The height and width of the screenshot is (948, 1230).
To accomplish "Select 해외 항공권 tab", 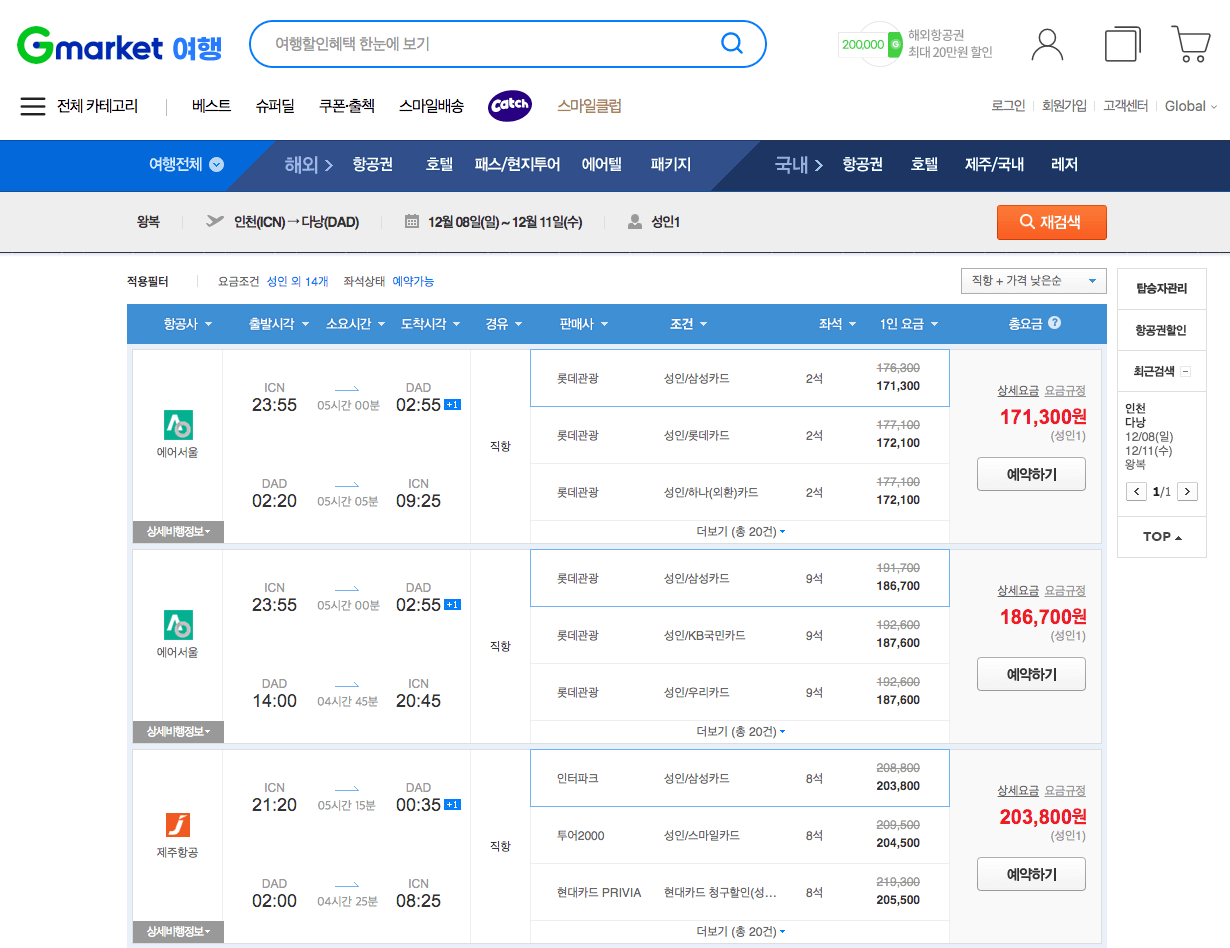I will coord(372,165).
